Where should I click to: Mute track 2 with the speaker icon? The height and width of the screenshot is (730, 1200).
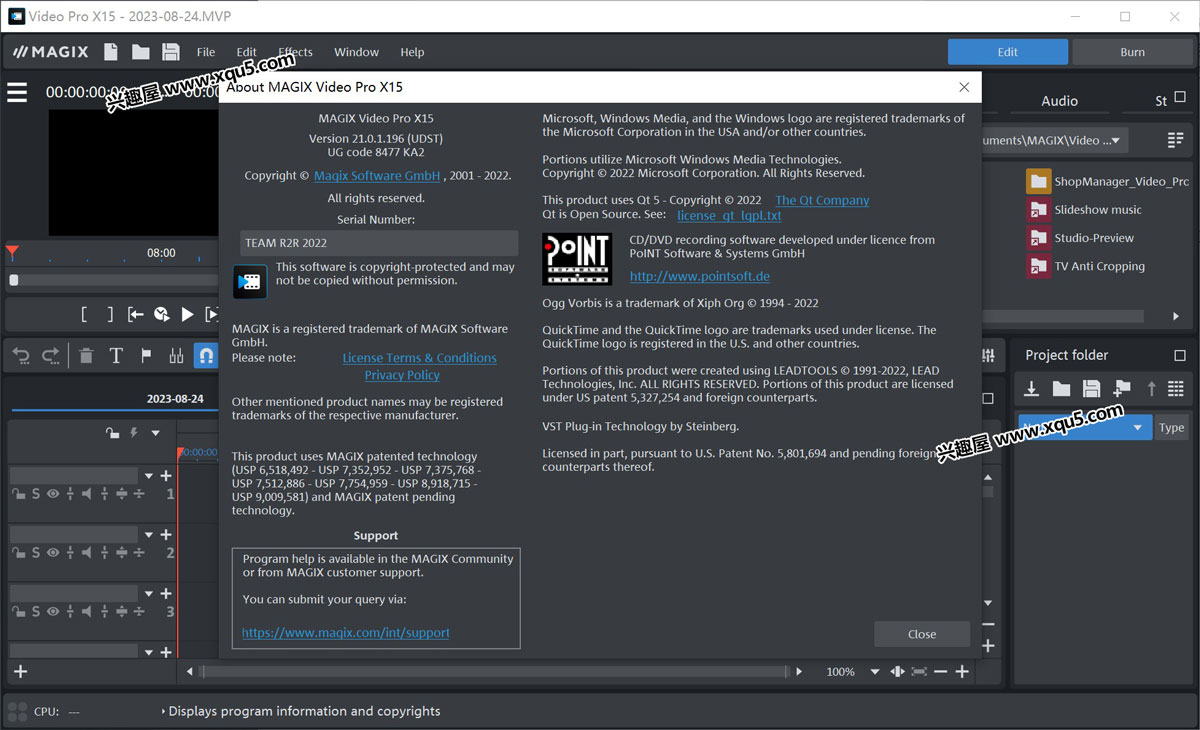coord(87,553)
